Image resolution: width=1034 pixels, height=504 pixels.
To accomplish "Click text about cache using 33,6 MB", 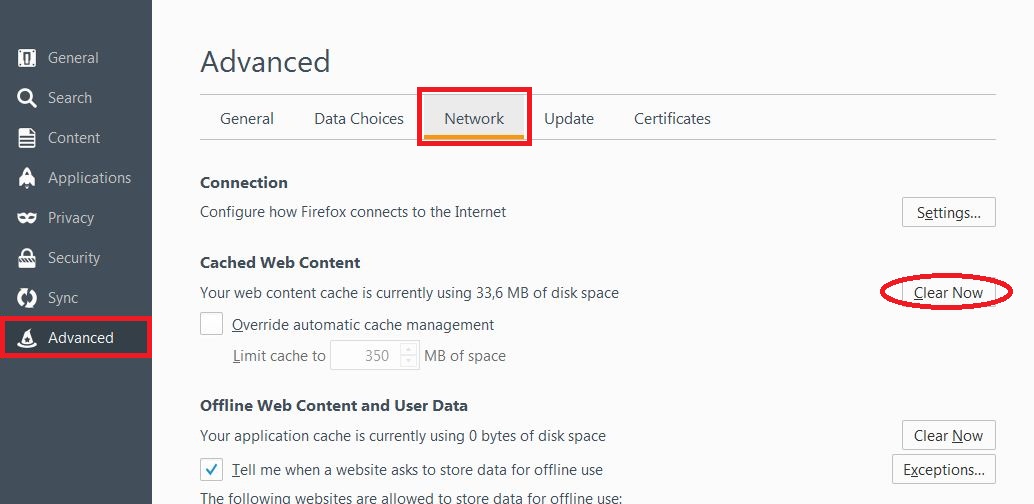I will 410,293.
